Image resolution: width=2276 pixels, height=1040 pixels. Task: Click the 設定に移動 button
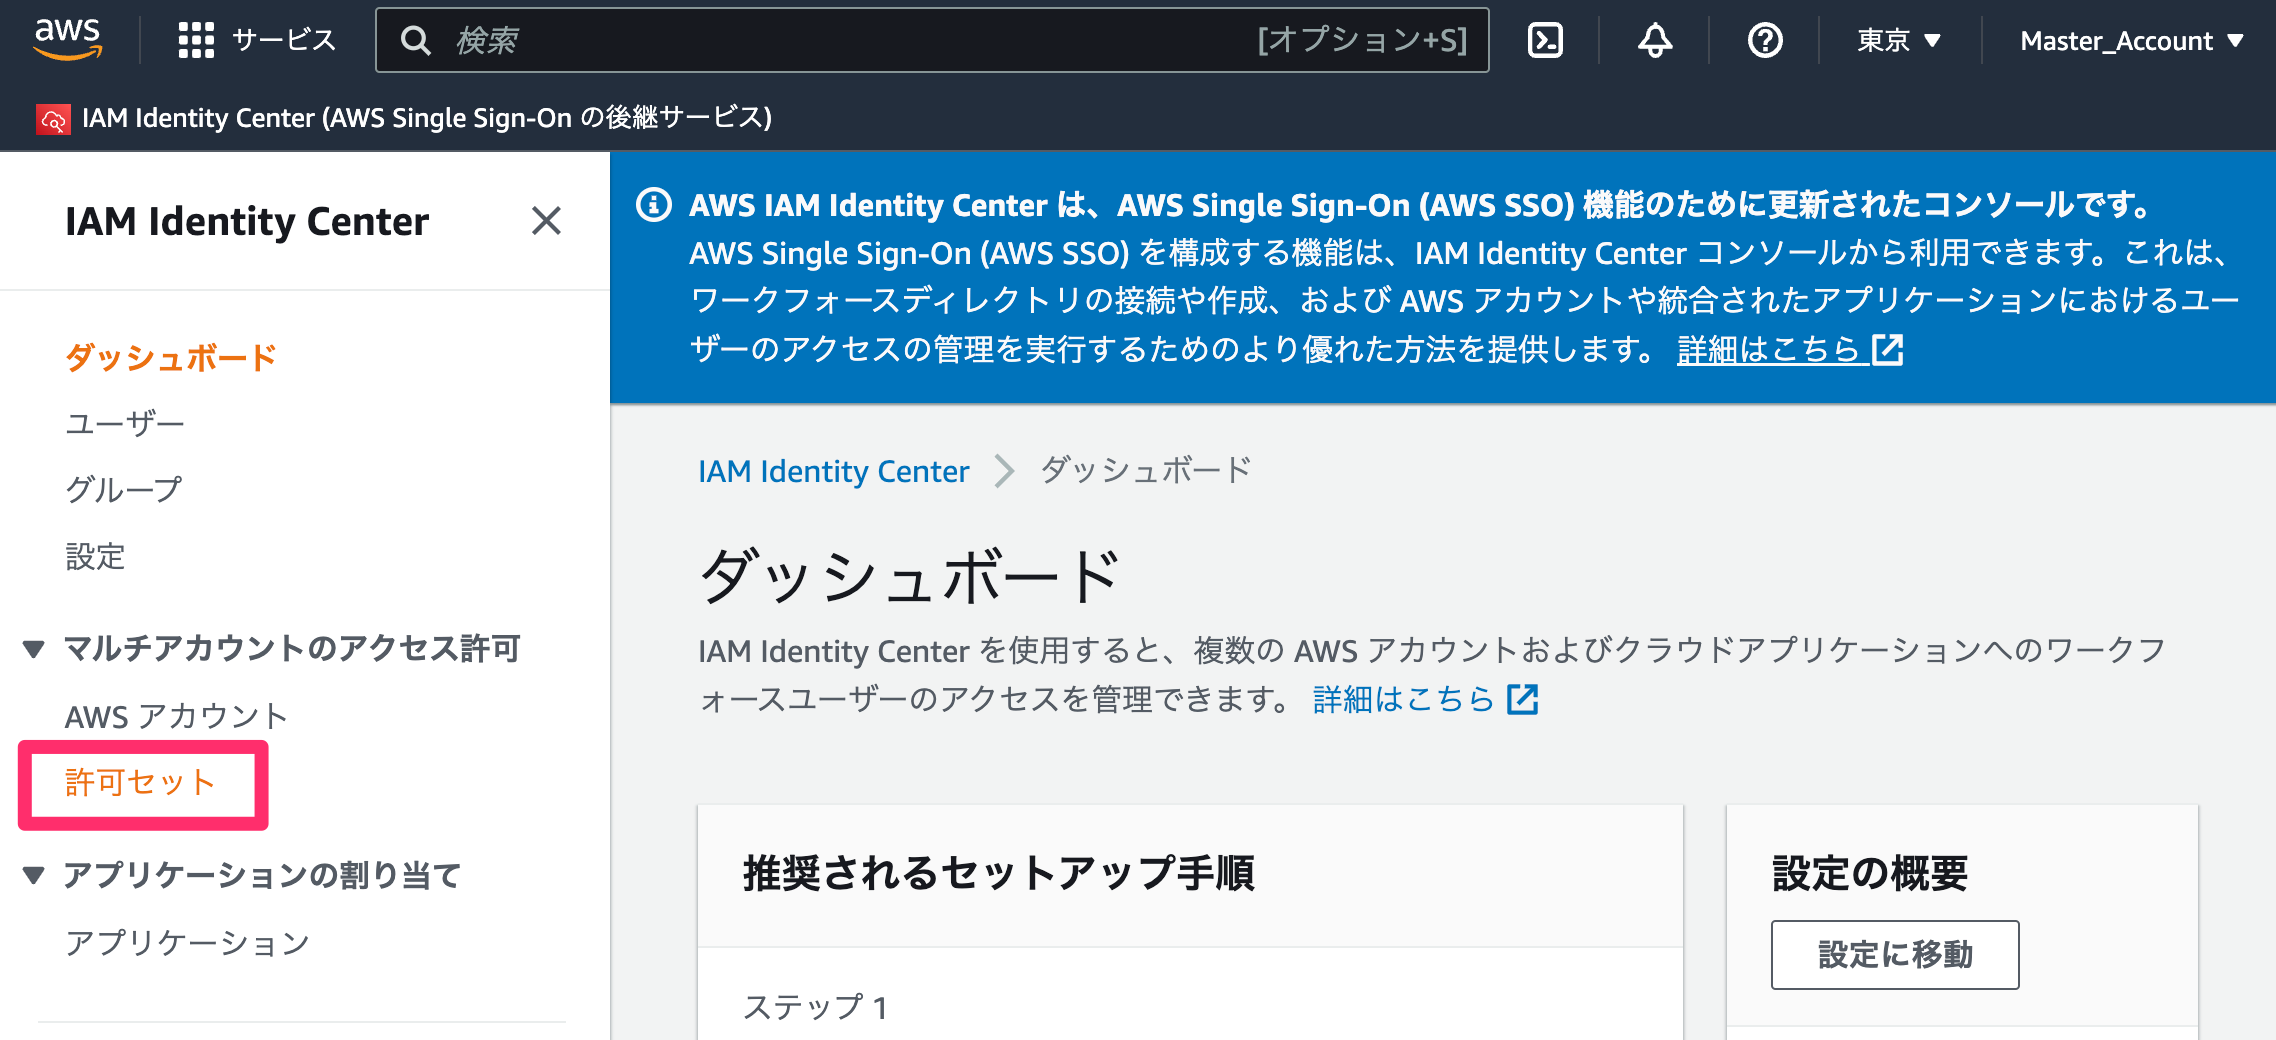(1895, 955)
